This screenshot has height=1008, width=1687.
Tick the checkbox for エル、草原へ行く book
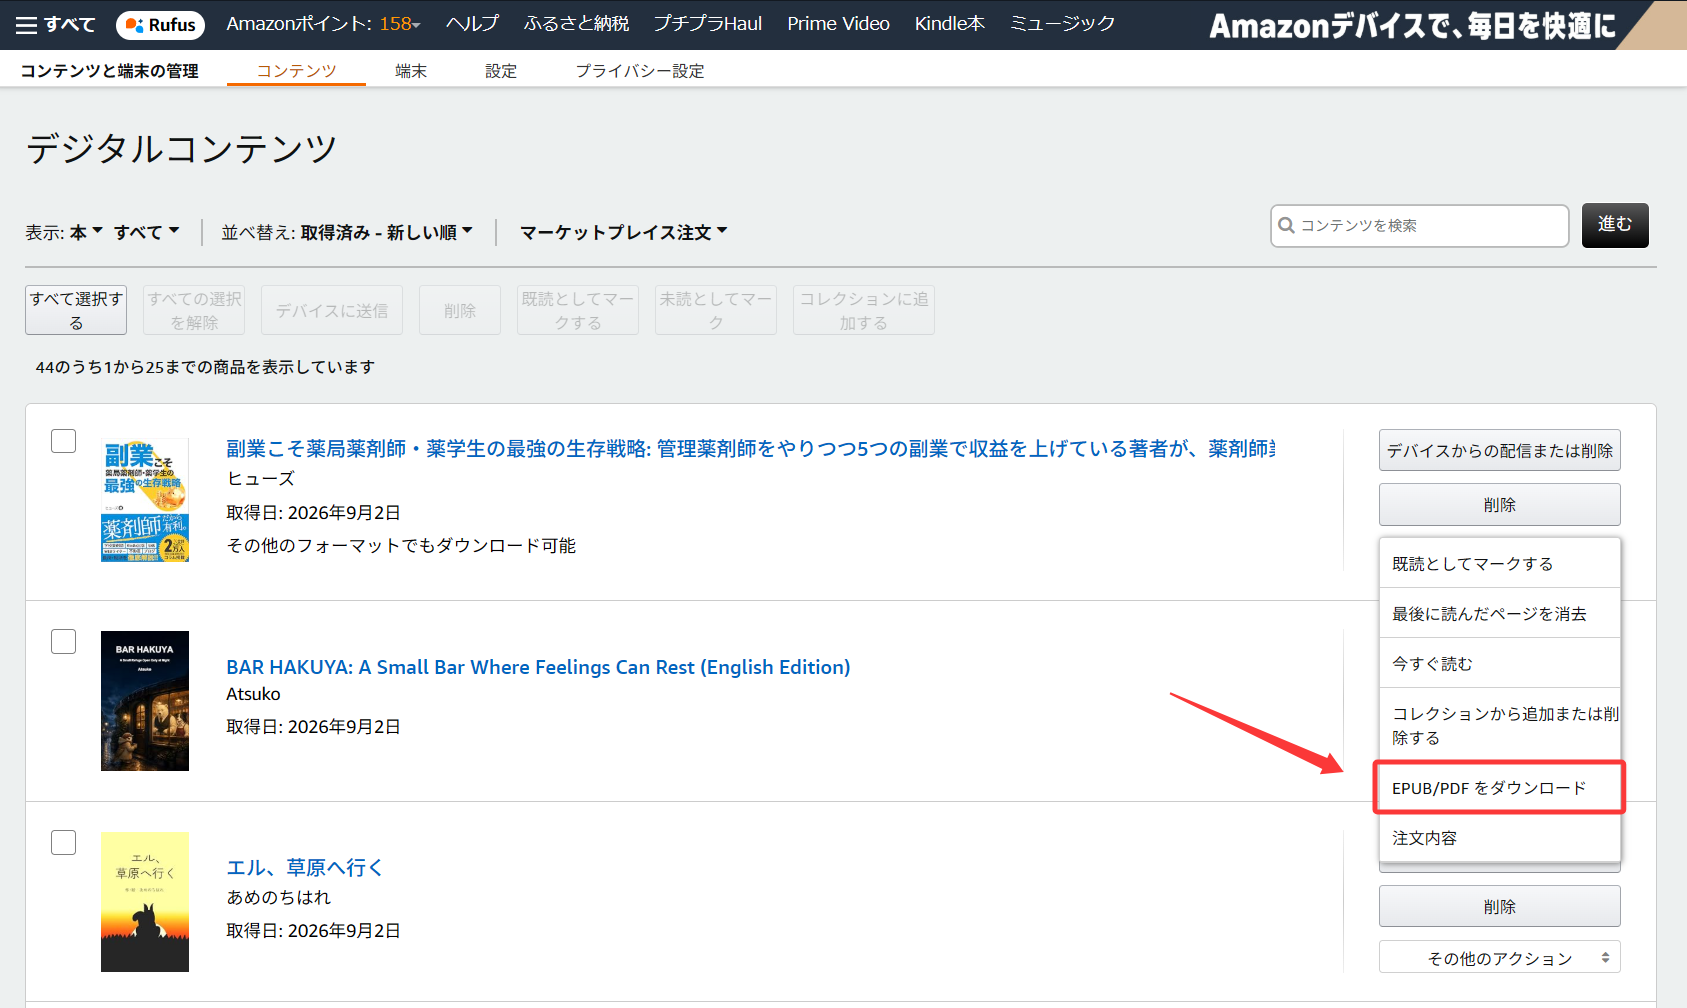click(x=64, y=843)
